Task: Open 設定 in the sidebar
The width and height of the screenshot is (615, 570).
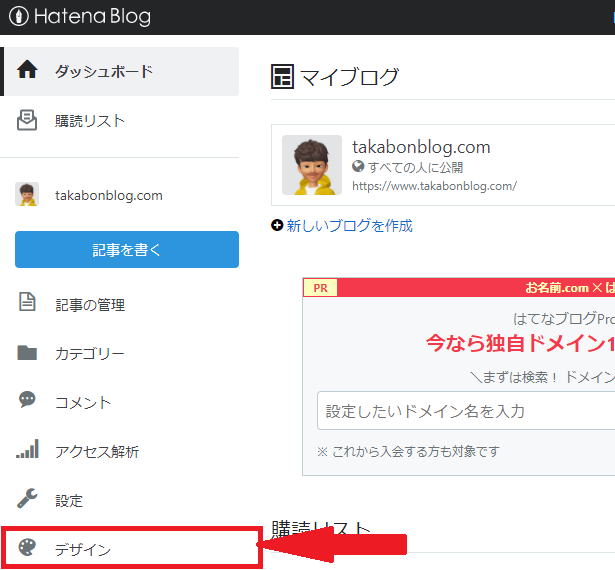Action: pos(69,501)
